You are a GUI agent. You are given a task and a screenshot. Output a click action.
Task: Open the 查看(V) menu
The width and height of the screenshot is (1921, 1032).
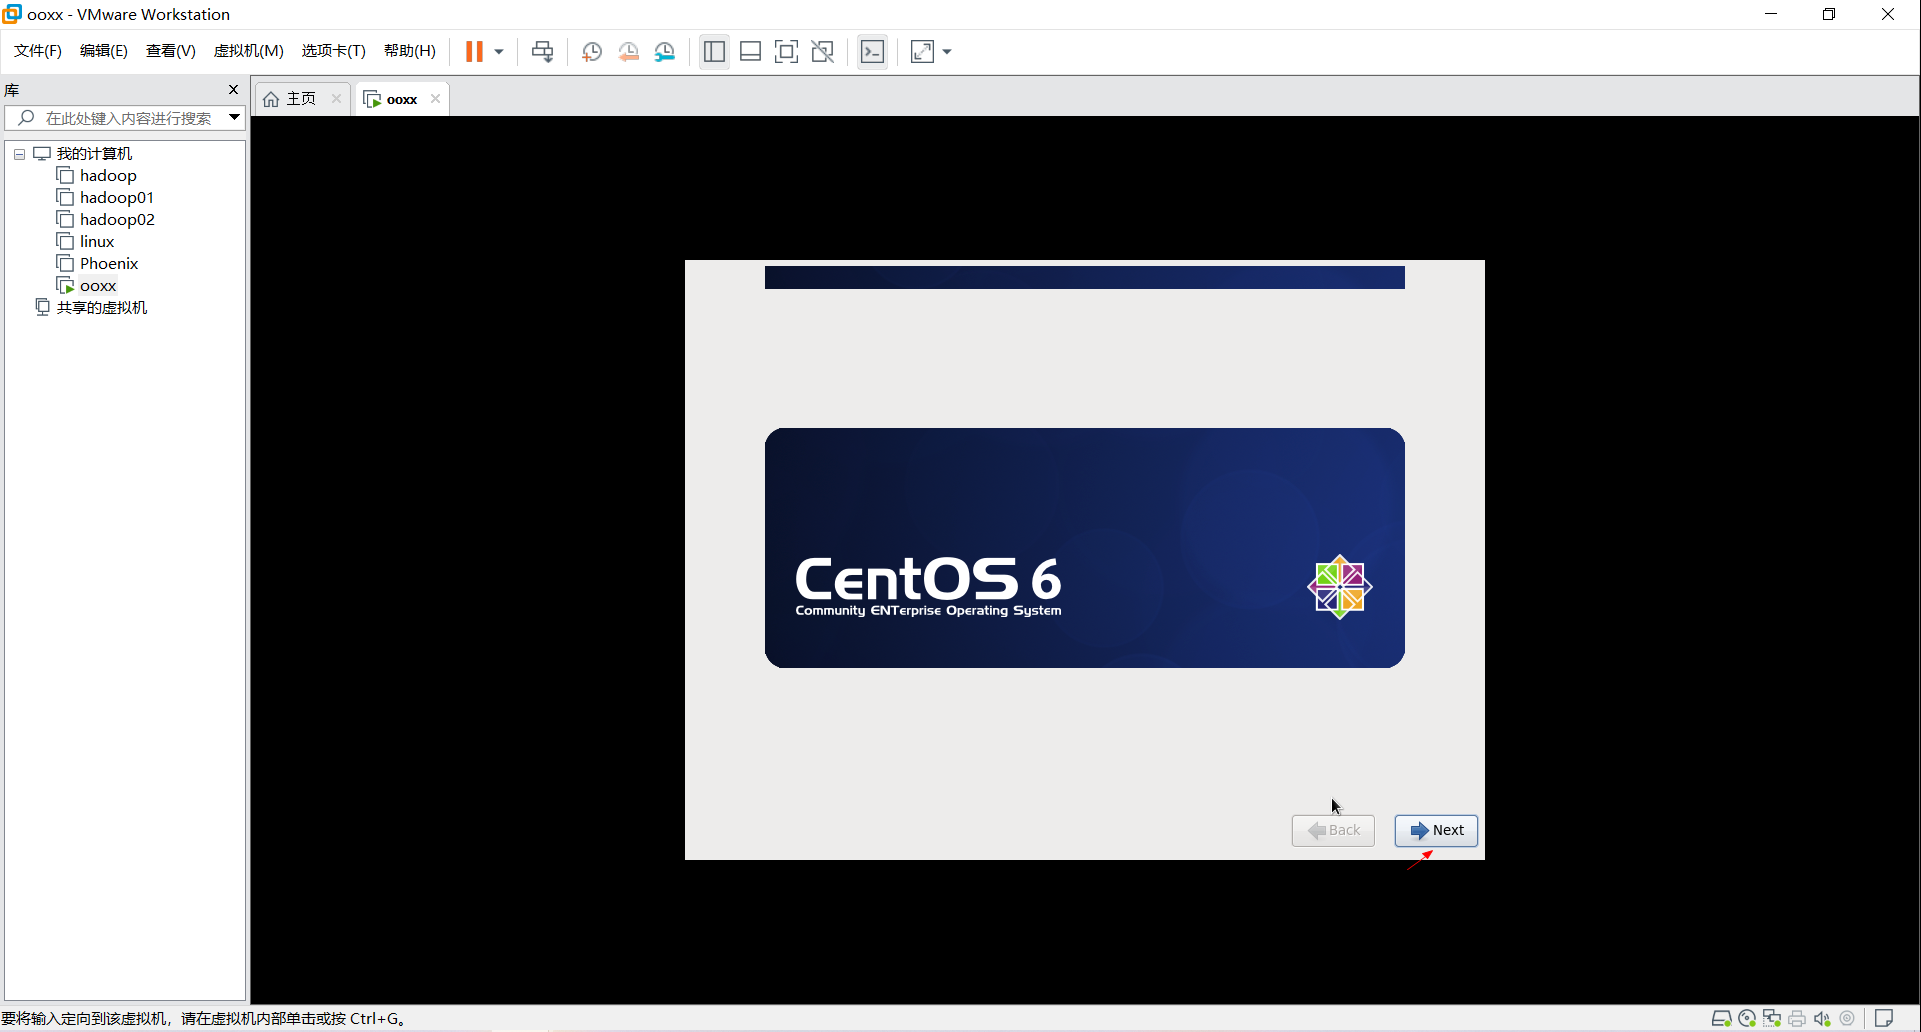click(171, 51)
